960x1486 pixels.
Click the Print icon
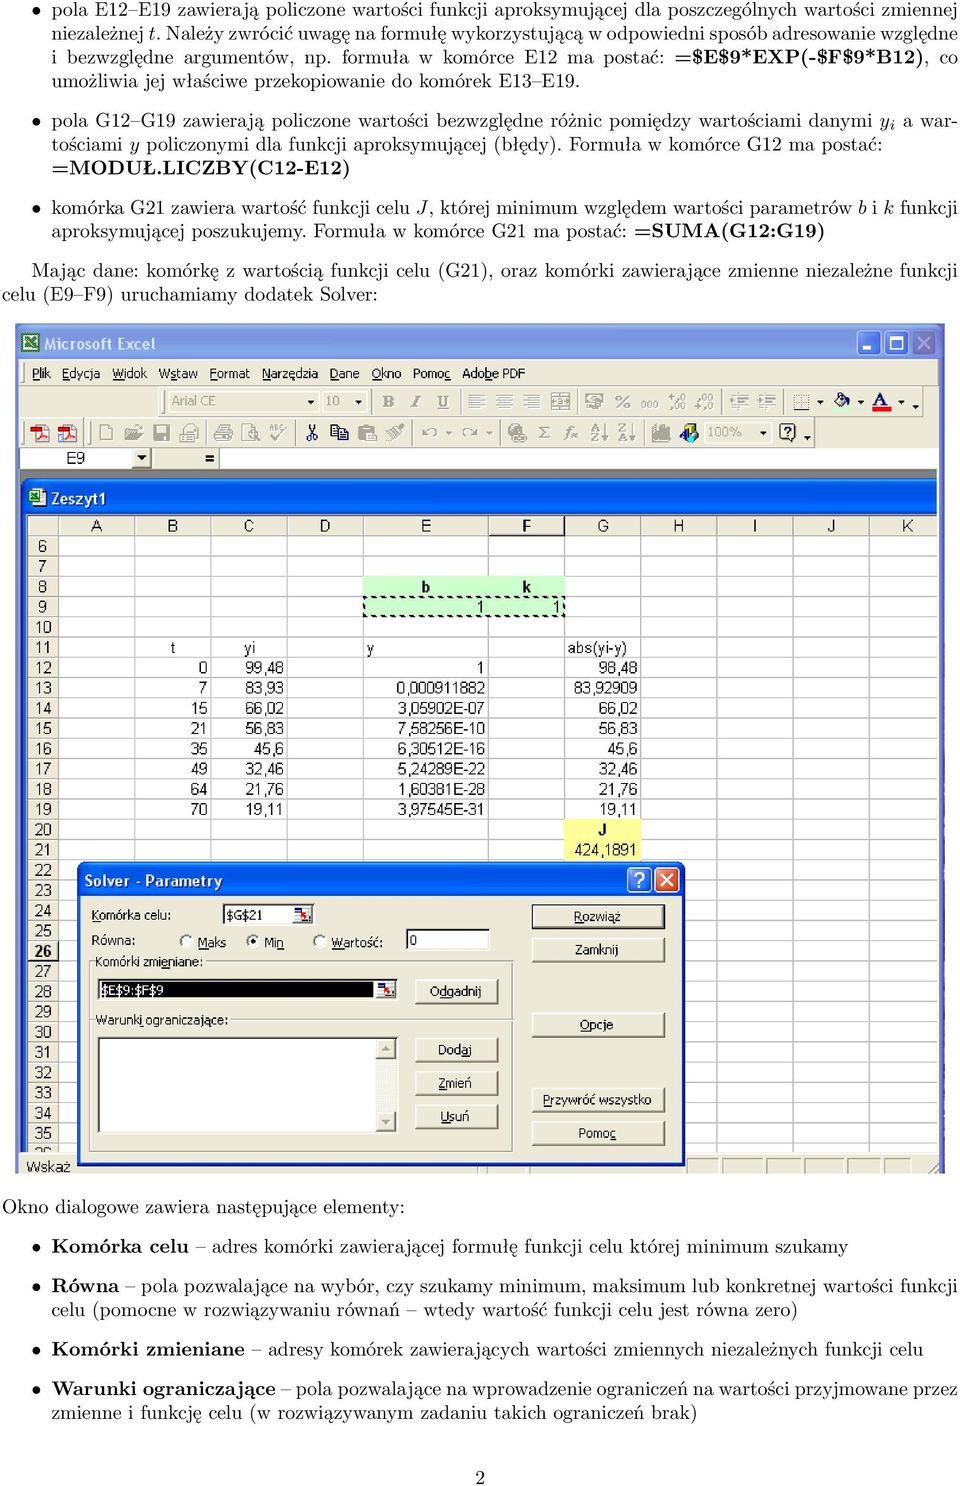(x=223, y=432)
